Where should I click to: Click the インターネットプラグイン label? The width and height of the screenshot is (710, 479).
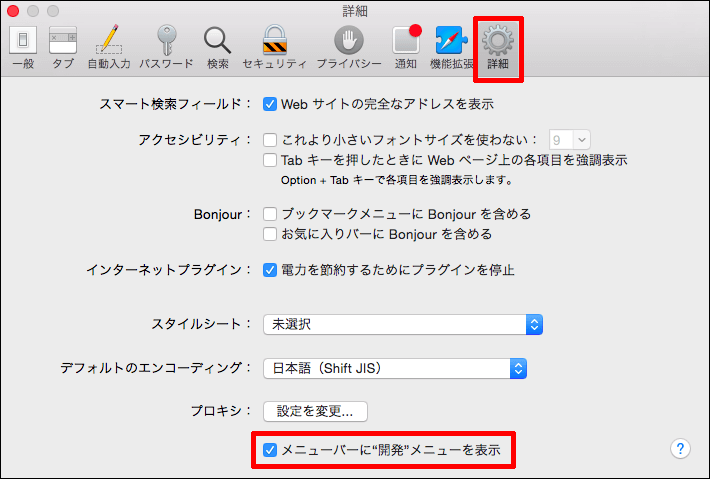(x=169, y=270)
